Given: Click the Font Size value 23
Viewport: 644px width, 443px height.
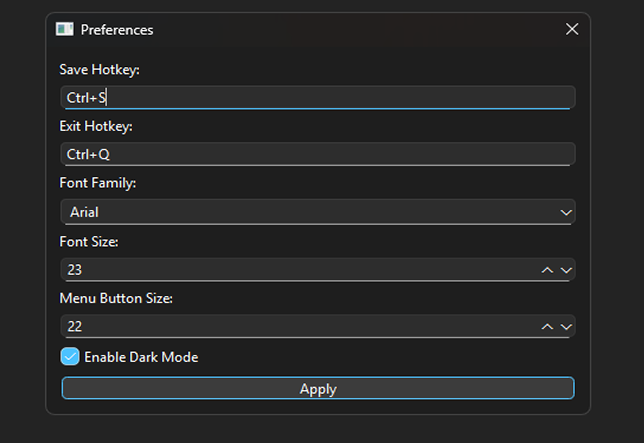Looking at the screenshot, I should point(75,270).
